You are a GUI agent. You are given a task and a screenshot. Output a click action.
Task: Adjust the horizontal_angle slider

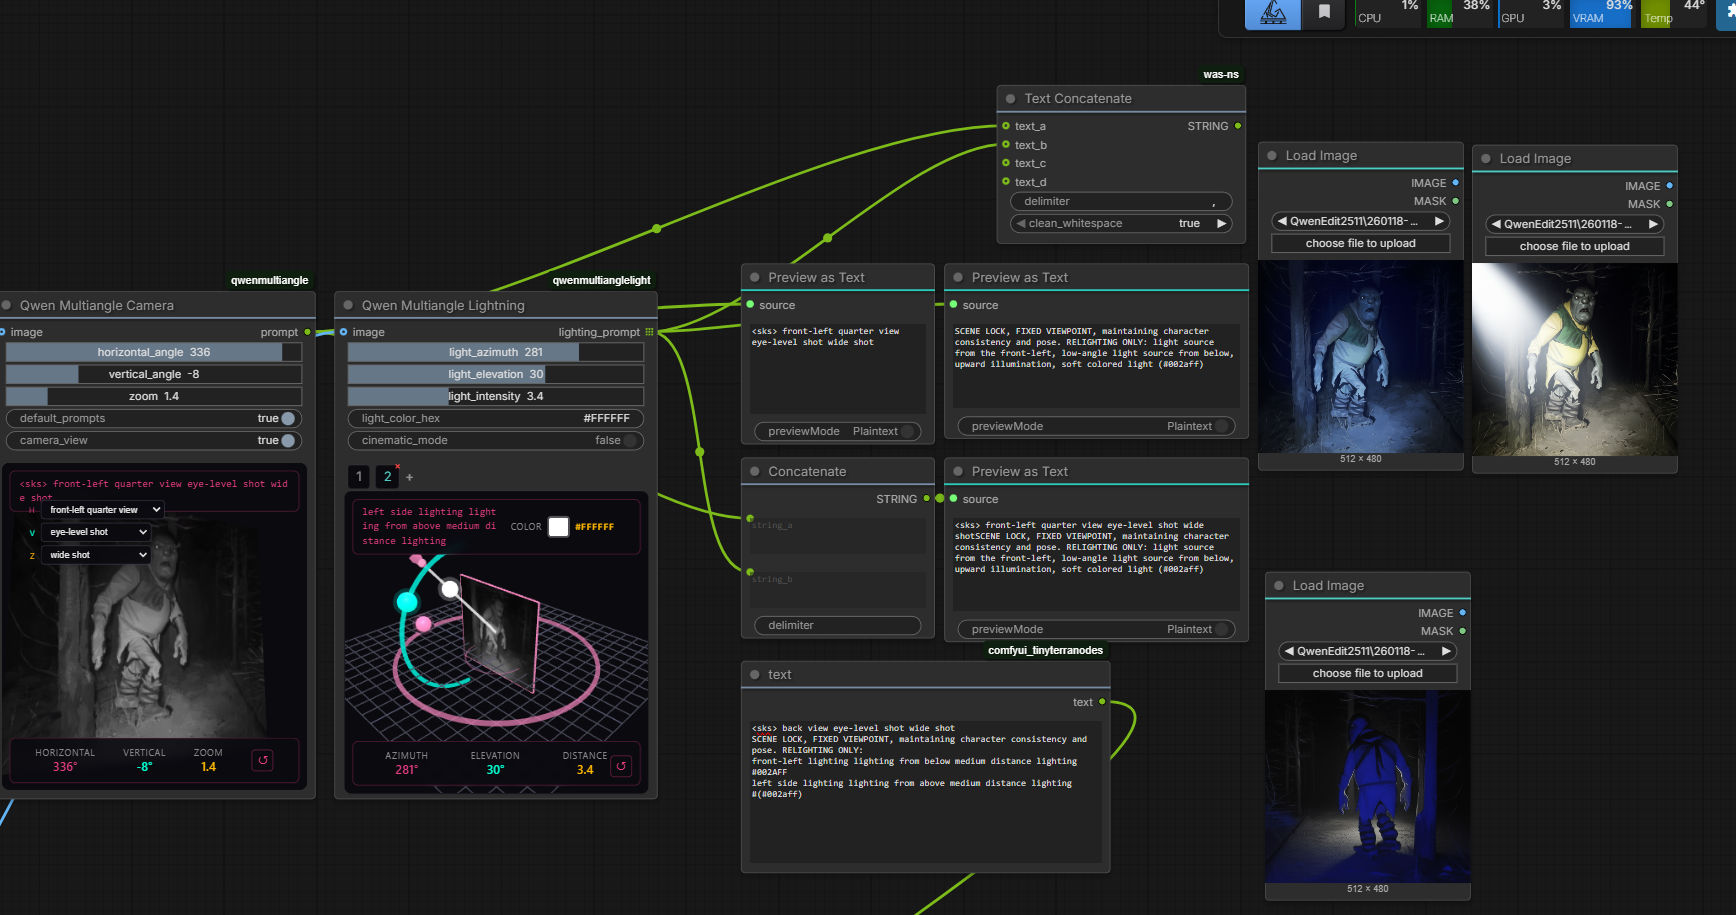pyautogui.click(x=154, y=352)
